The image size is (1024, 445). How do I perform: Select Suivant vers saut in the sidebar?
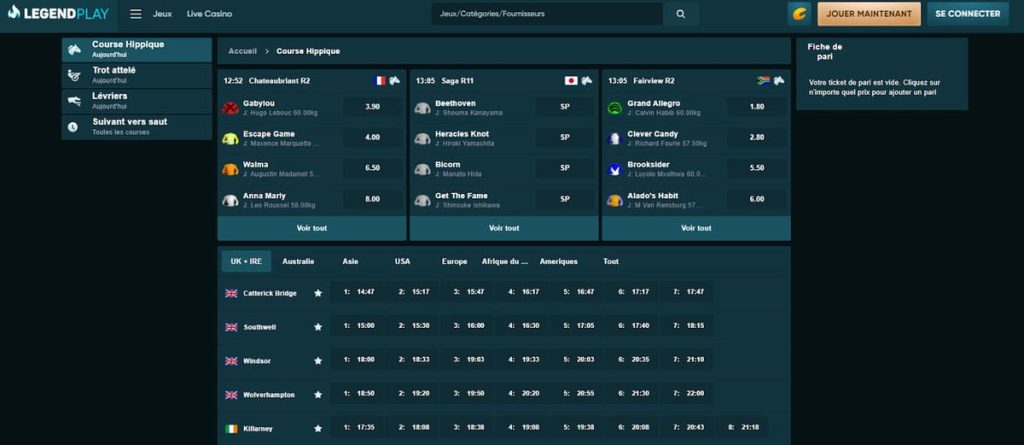(136, 127)
